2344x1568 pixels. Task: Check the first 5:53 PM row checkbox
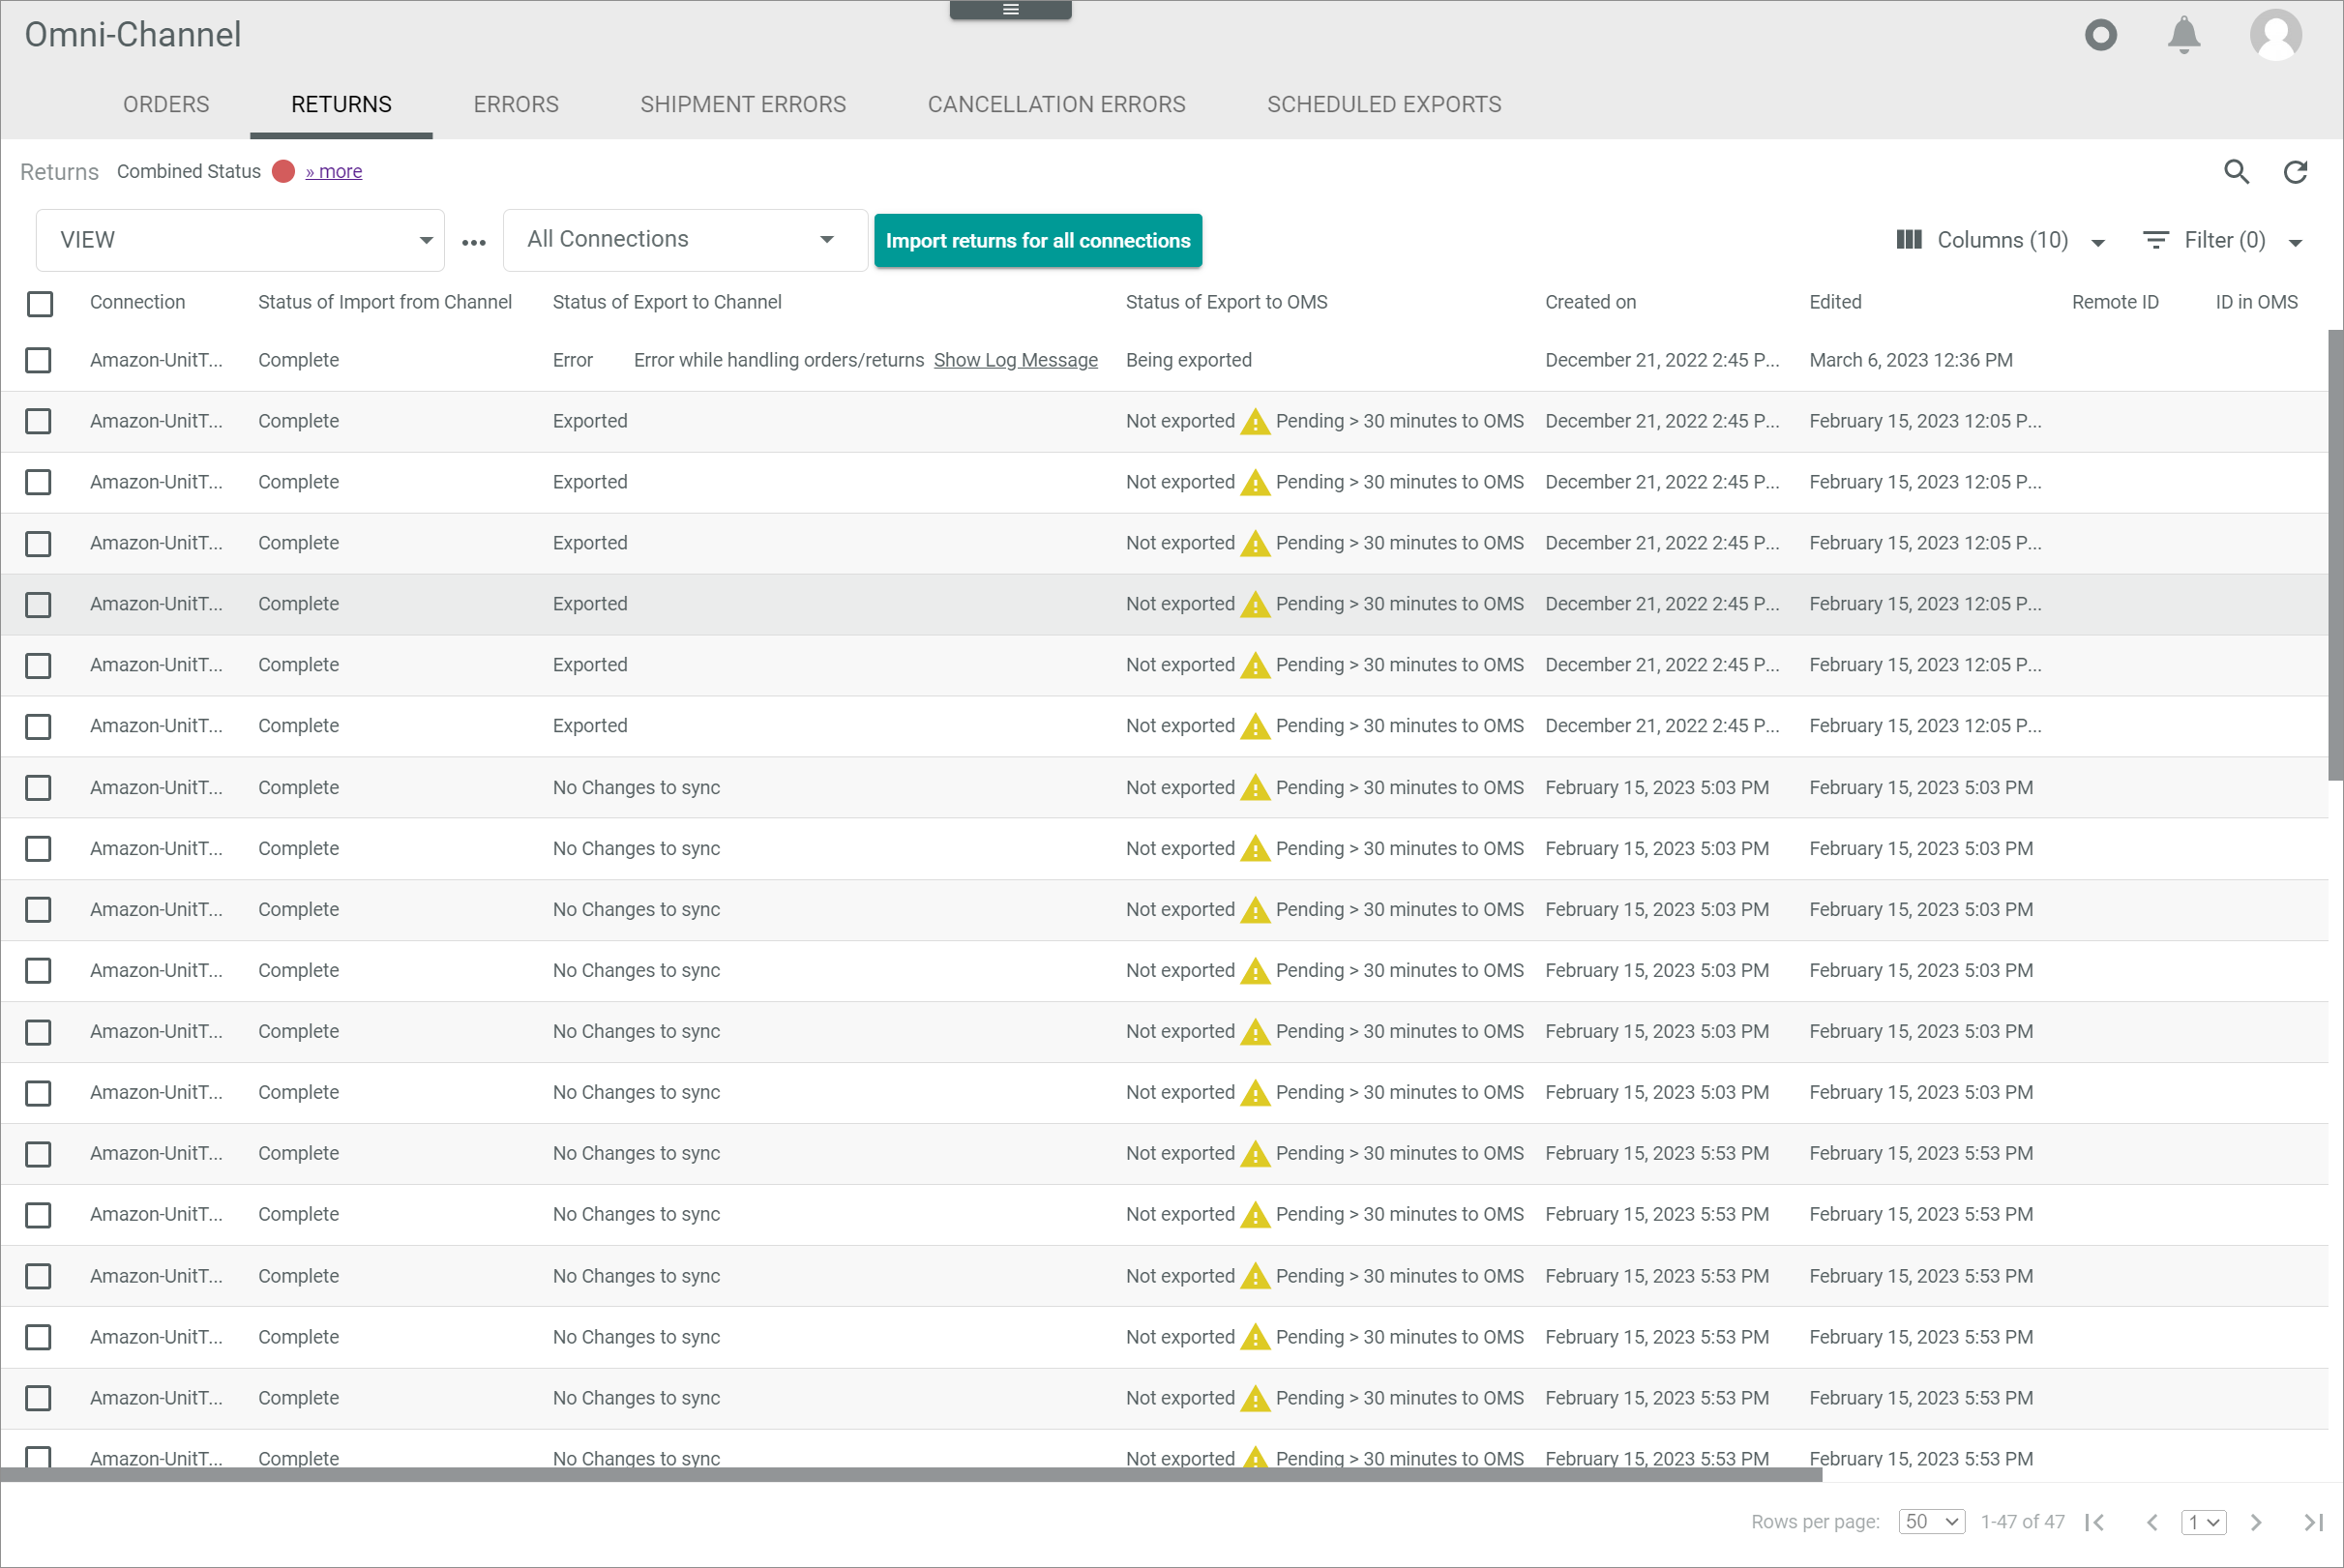pyautogui.click(x=38, y=1154)
